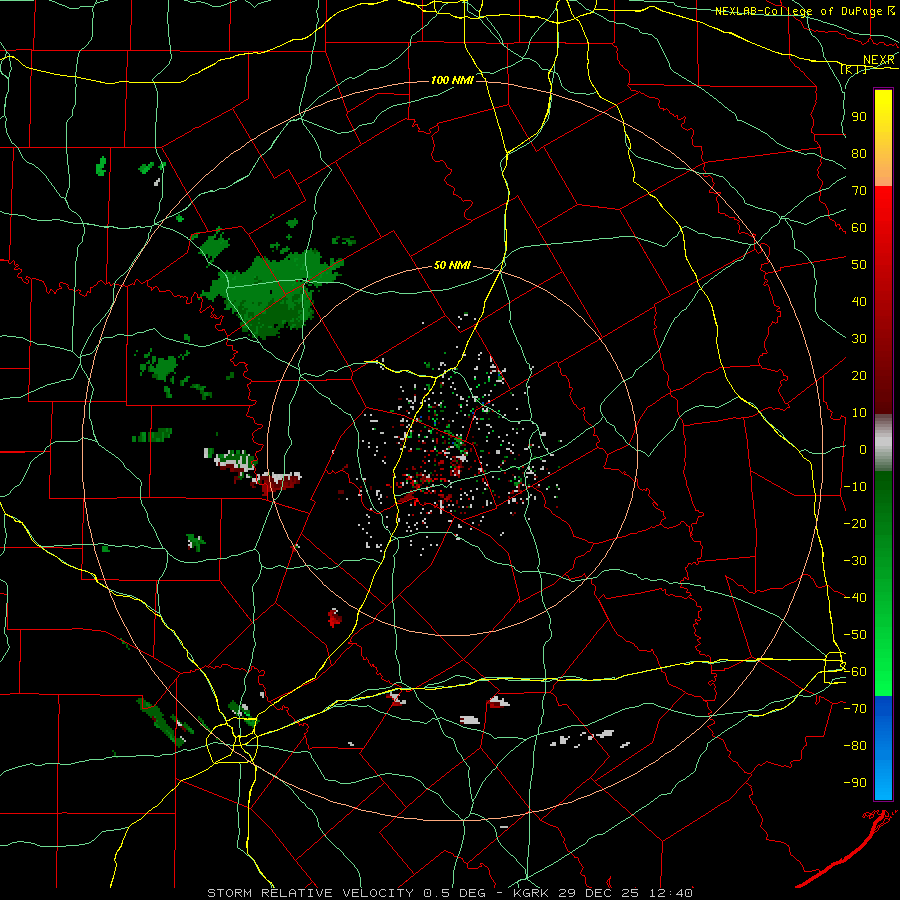Click the '-20' value on velocity scale
The image size is (900, 900).
(x=855, y=524)
